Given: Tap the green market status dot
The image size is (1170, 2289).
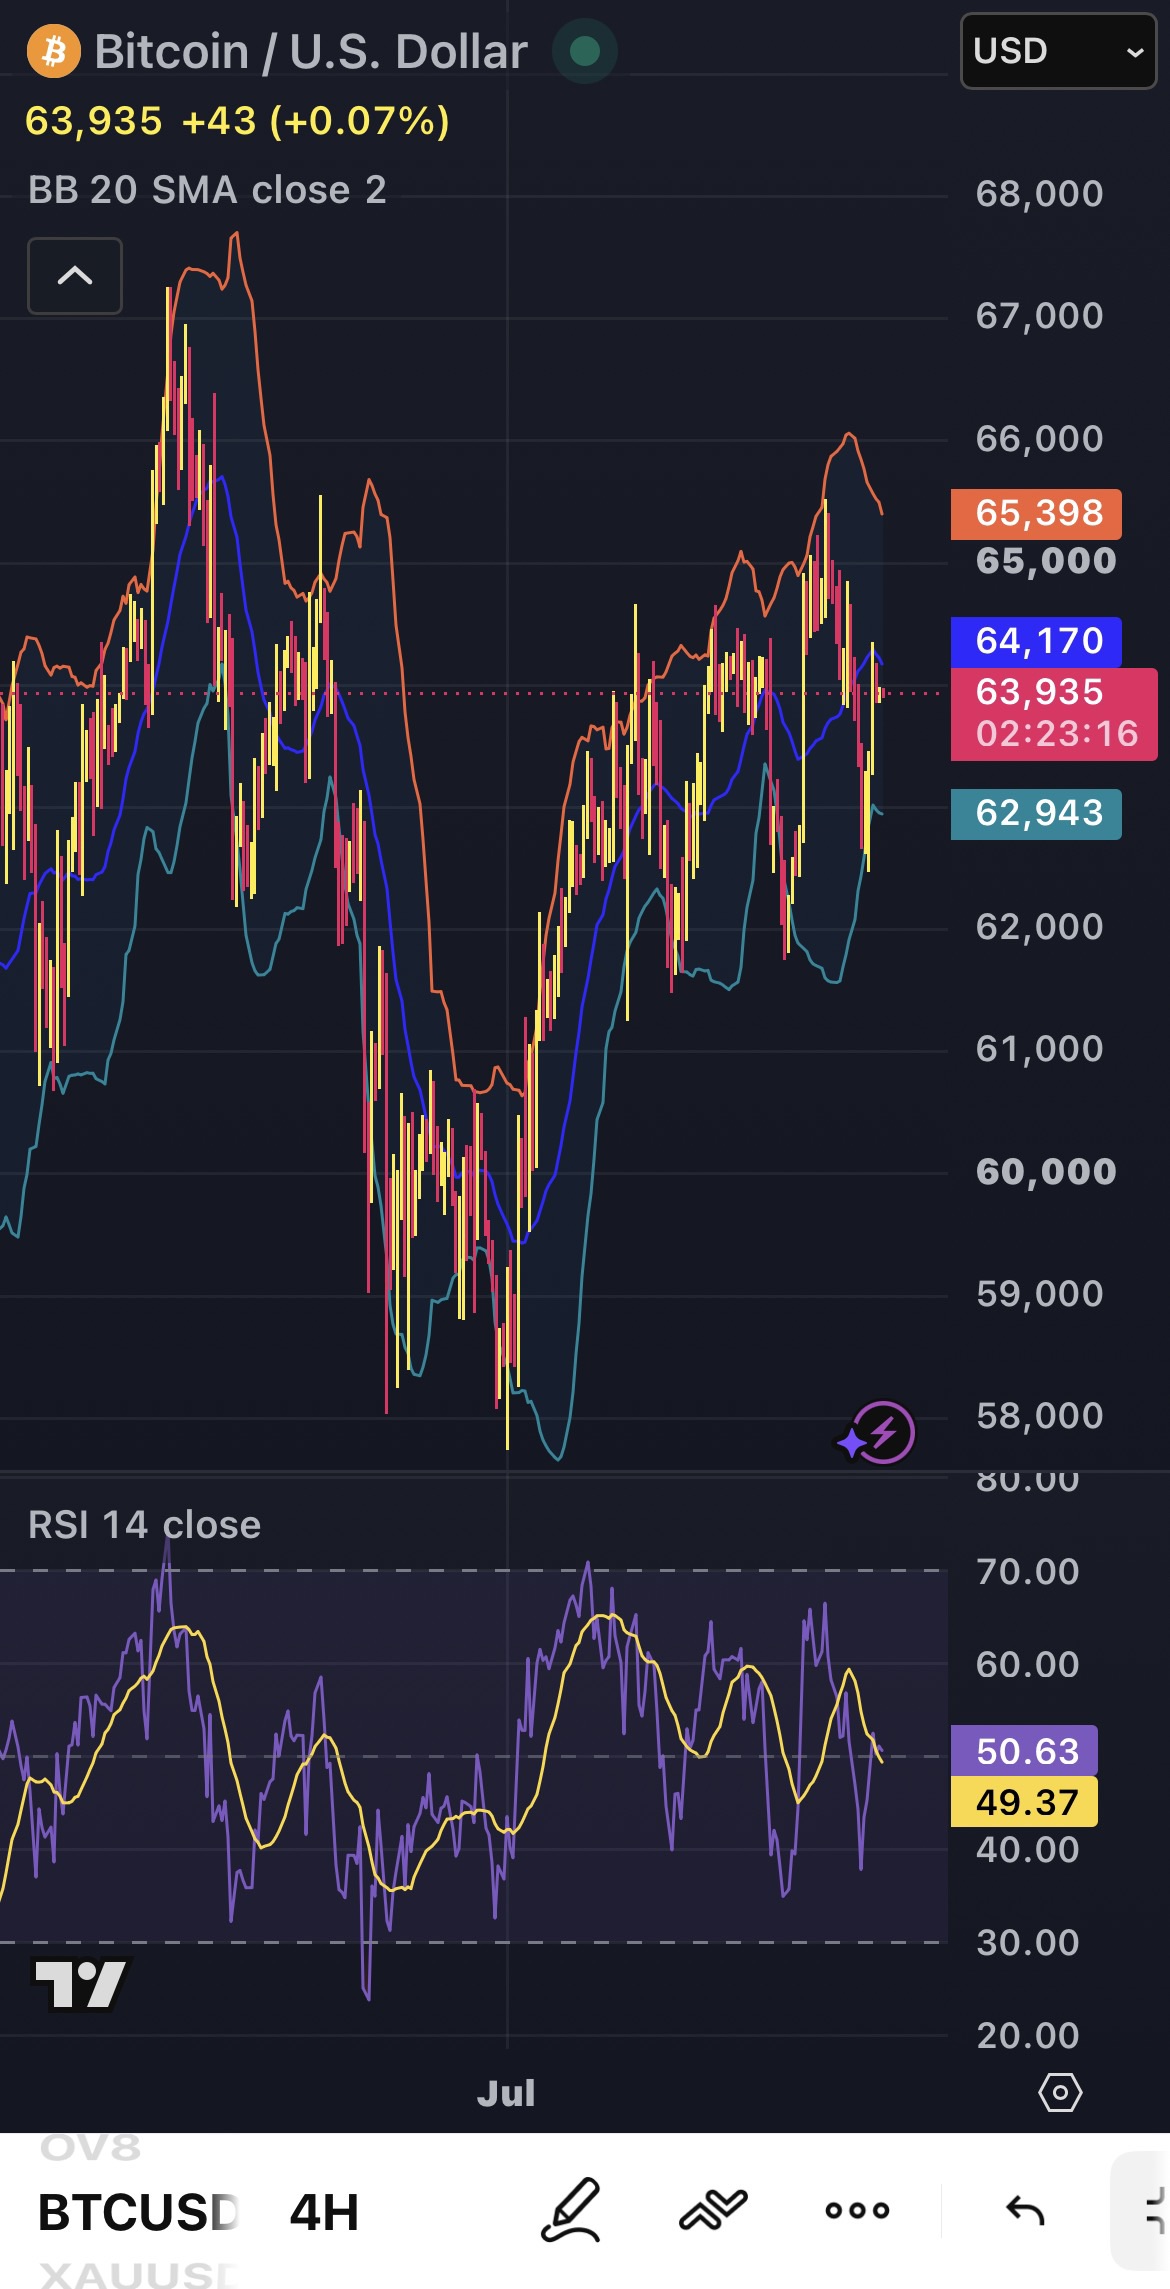Looking at the screenshot, I should 585,51.
